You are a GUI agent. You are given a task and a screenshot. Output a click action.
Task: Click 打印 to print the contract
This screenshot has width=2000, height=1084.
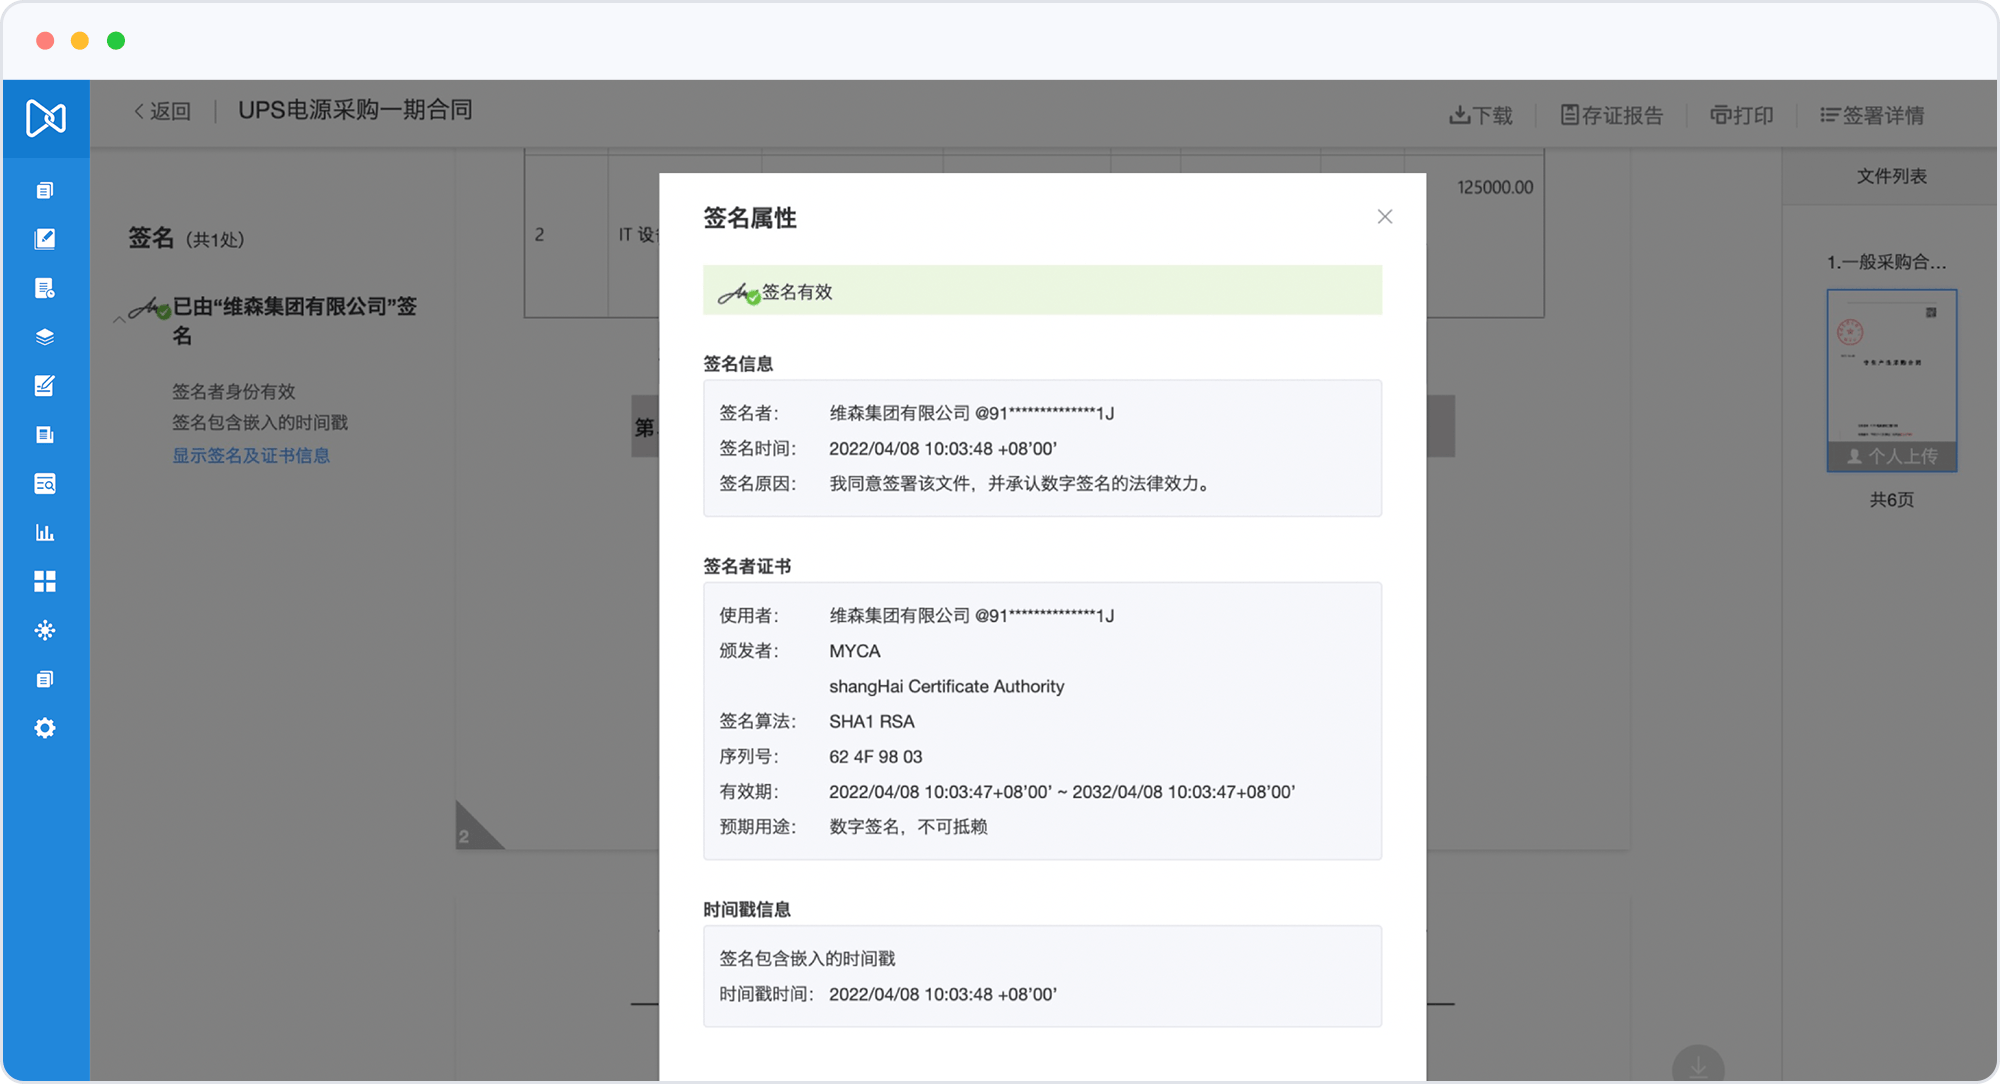pos(1742,116)
